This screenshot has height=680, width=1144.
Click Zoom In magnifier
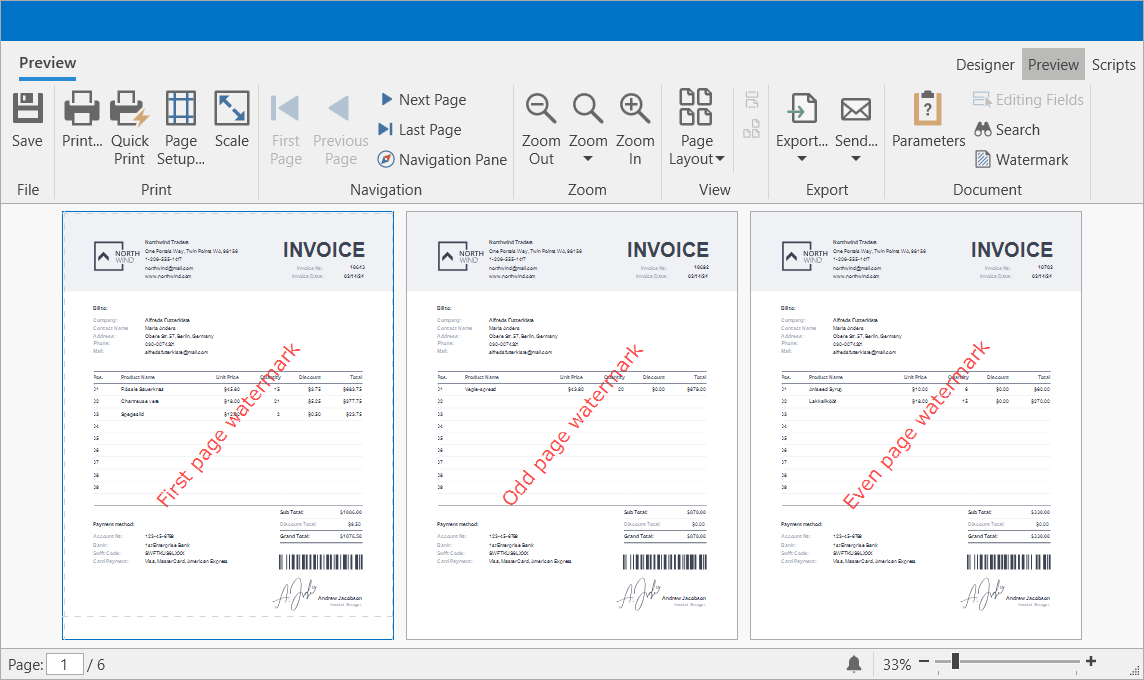point(635,108)
